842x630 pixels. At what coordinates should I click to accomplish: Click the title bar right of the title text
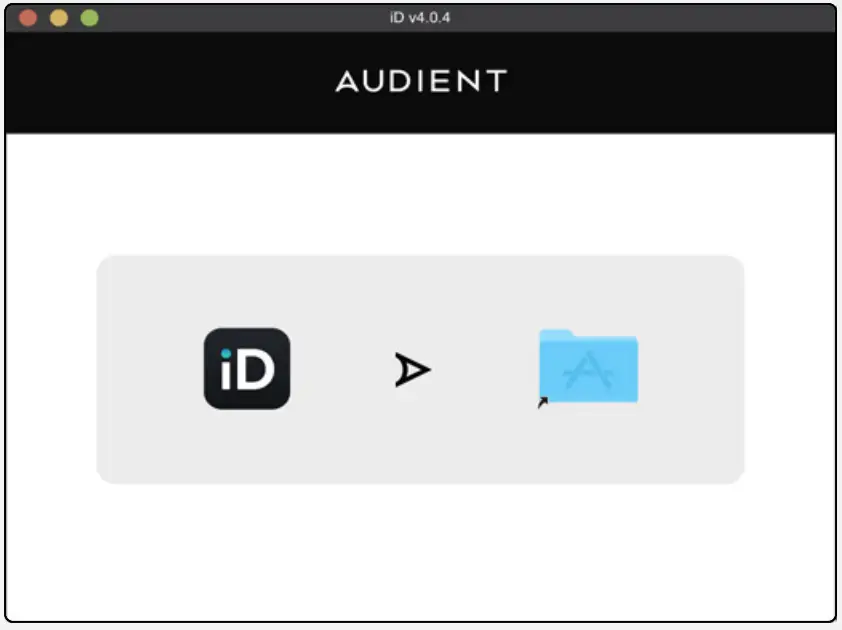pos(640,17)
